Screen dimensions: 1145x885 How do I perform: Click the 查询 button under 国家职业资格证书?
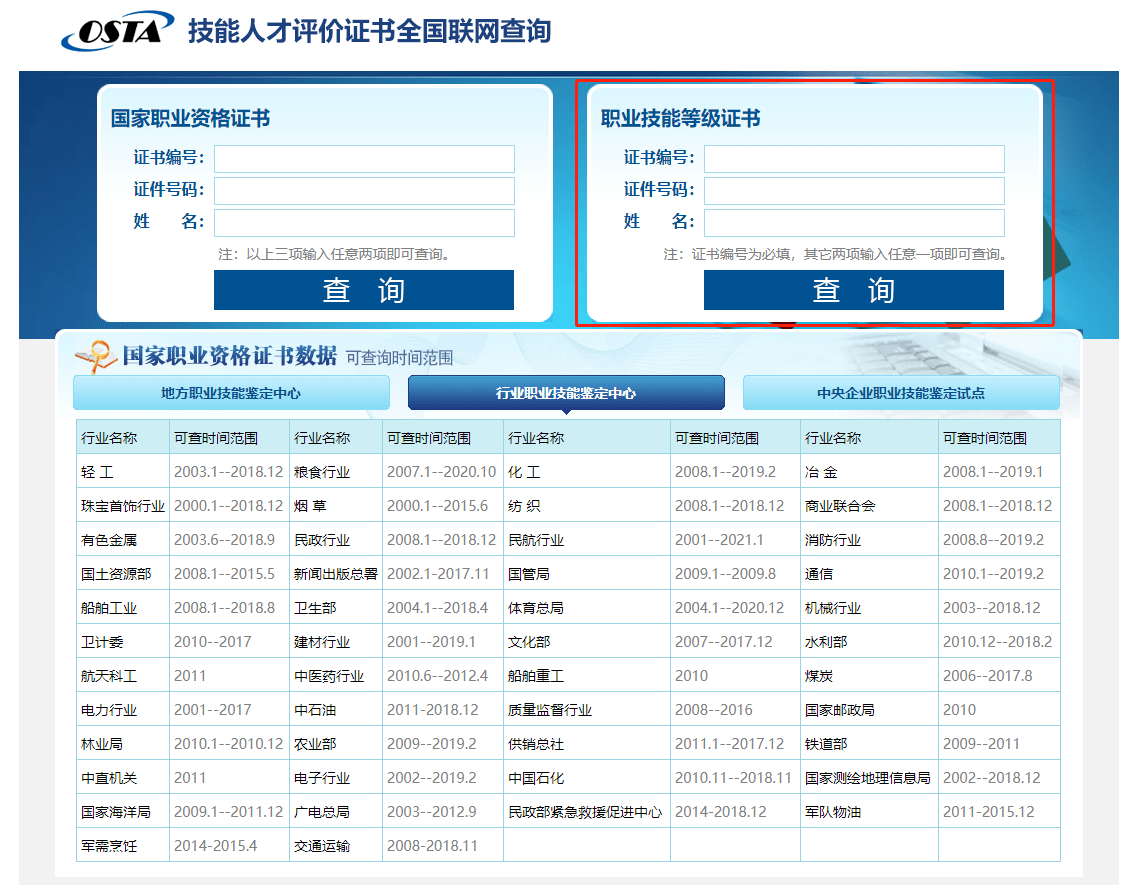point(363,290)
